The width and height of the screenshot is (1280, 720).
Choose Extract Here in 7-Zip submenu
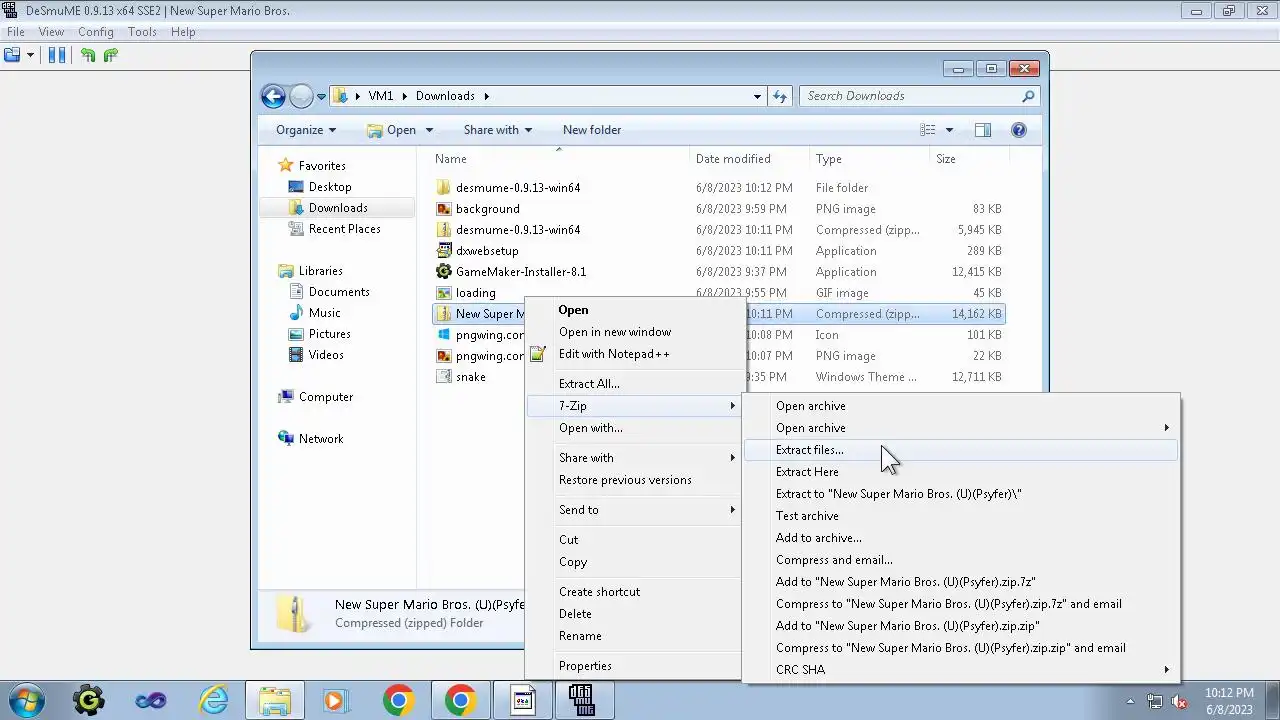point(961,472)
